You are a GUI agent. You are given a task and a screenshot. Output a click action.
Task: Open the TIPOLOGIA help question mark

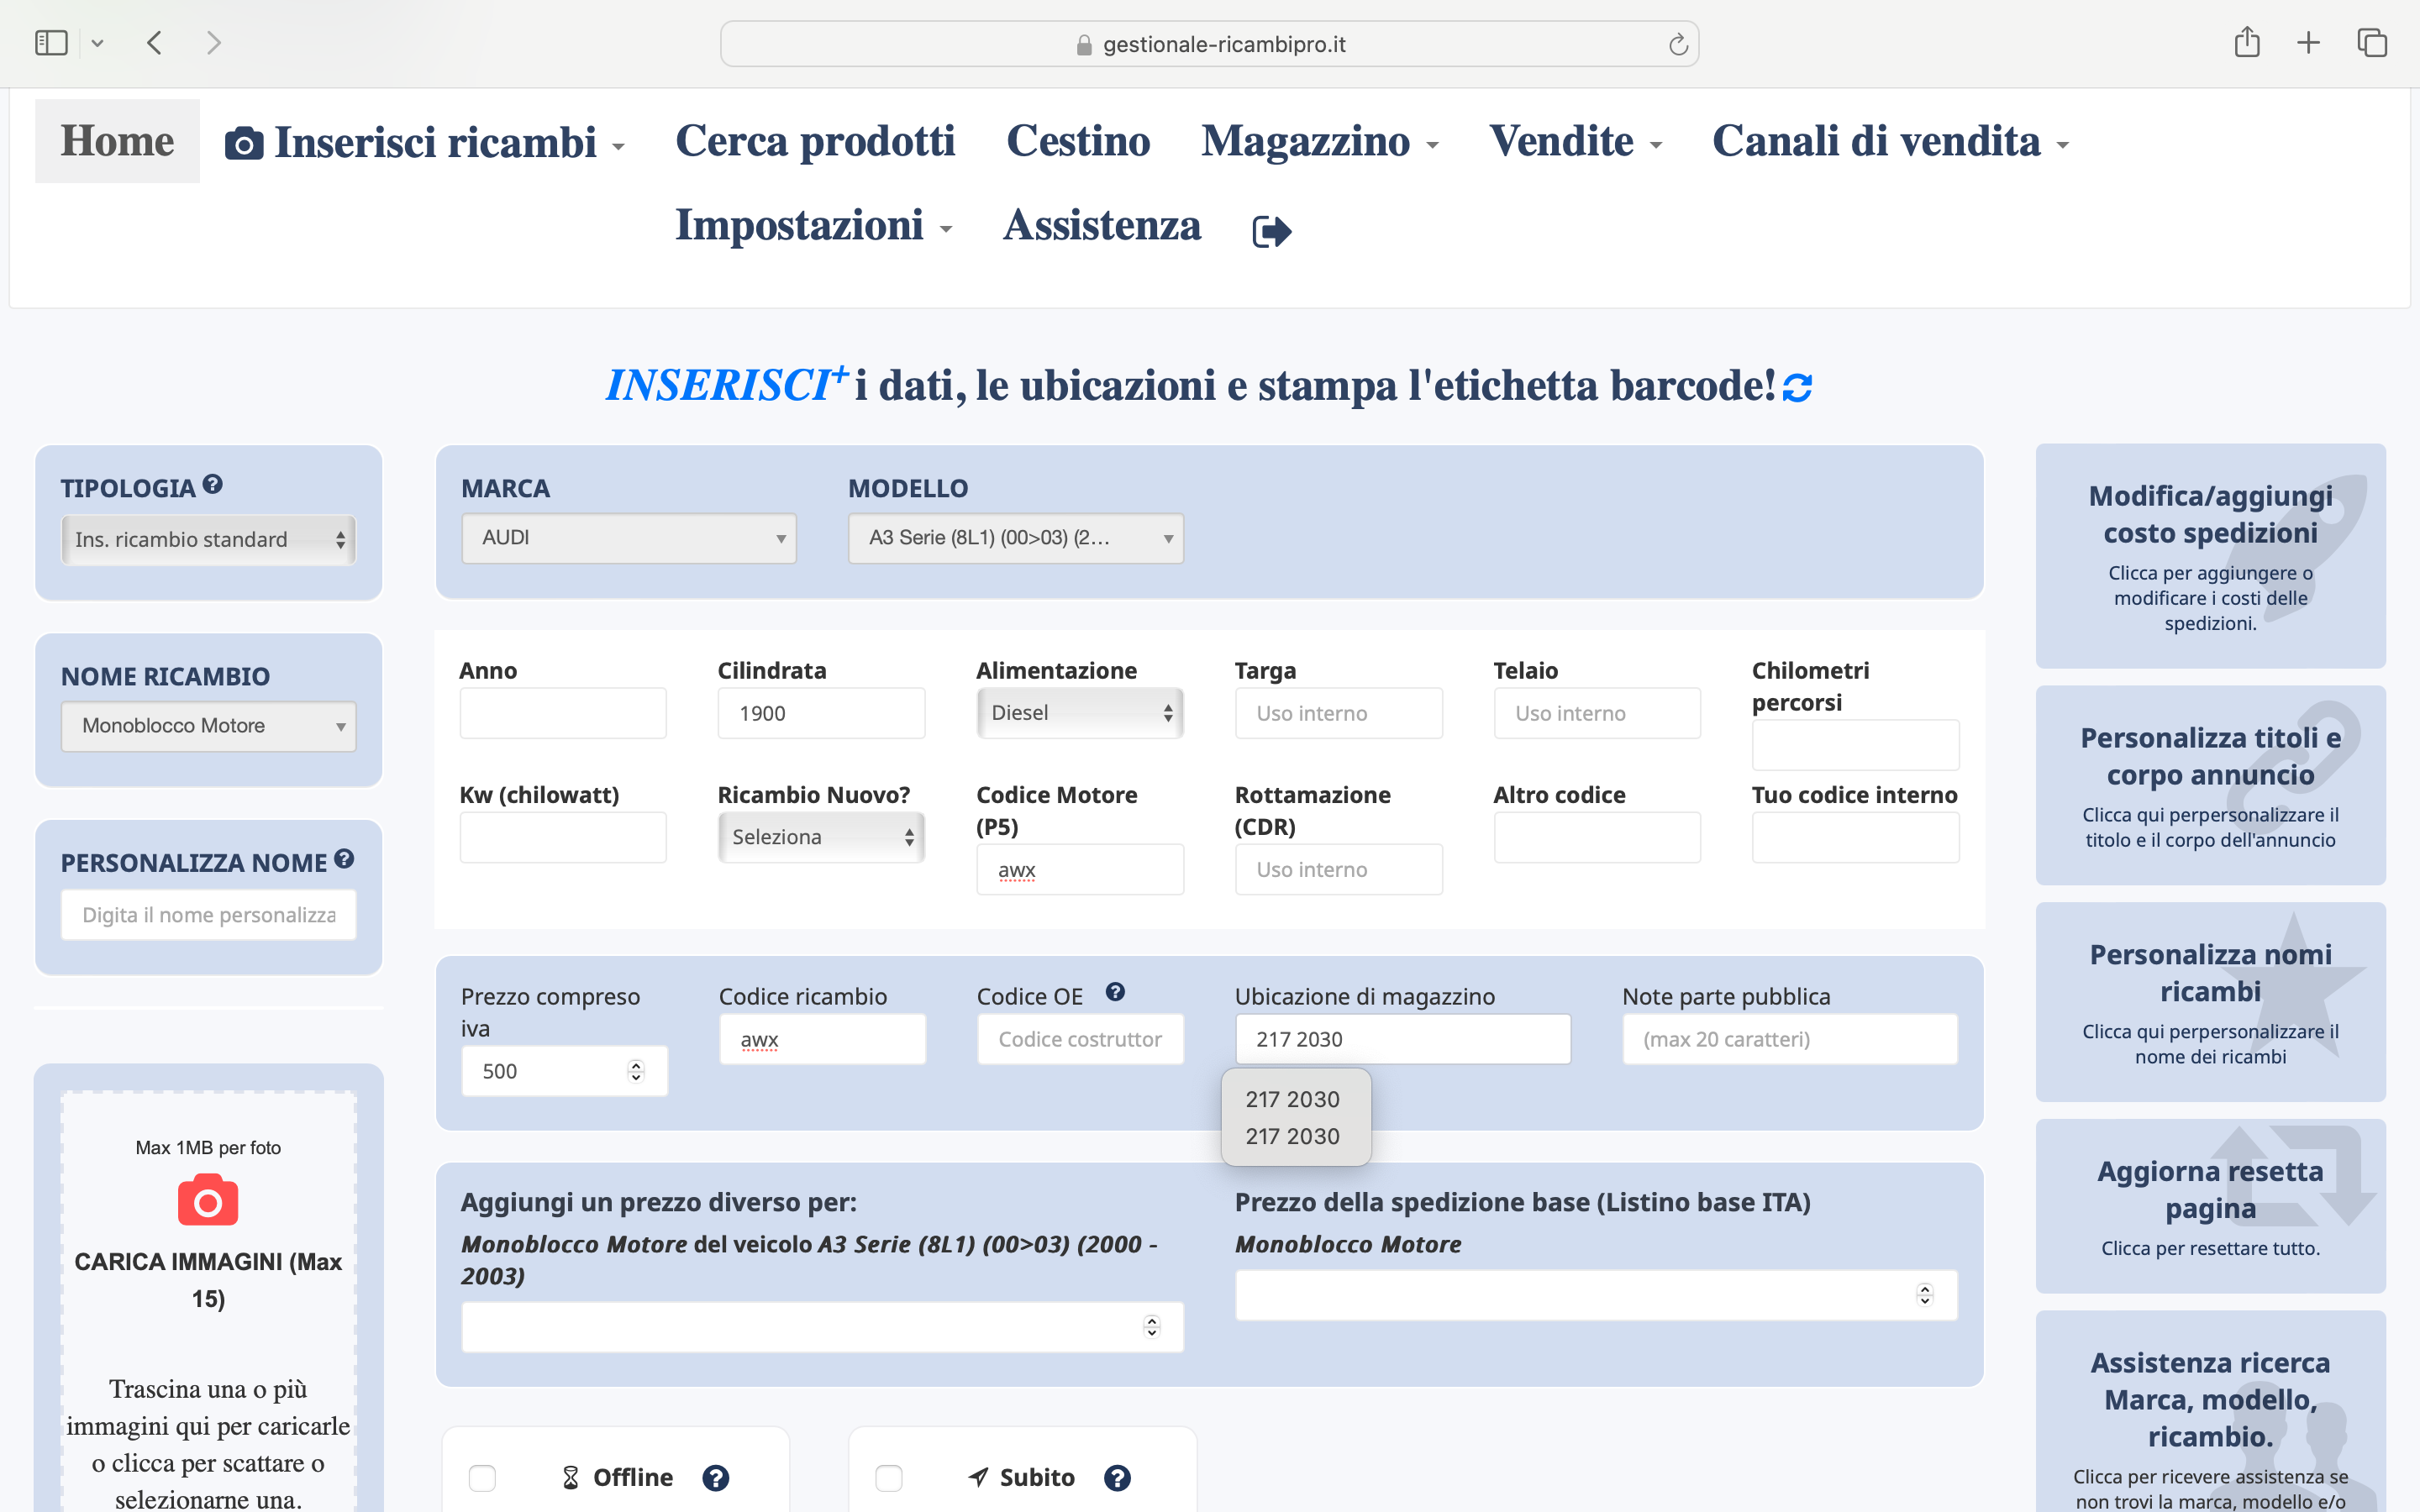(212, 484)
